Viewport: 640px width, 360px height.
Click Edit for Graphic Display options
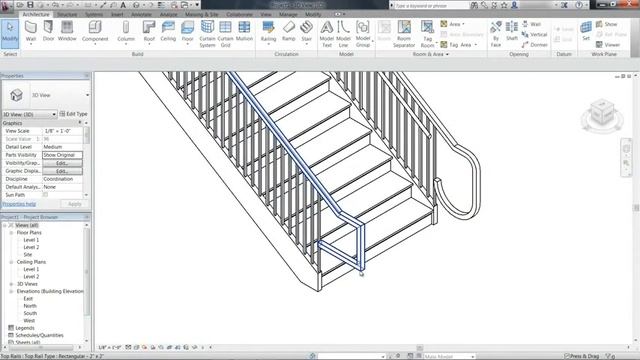tap(62, 171)
